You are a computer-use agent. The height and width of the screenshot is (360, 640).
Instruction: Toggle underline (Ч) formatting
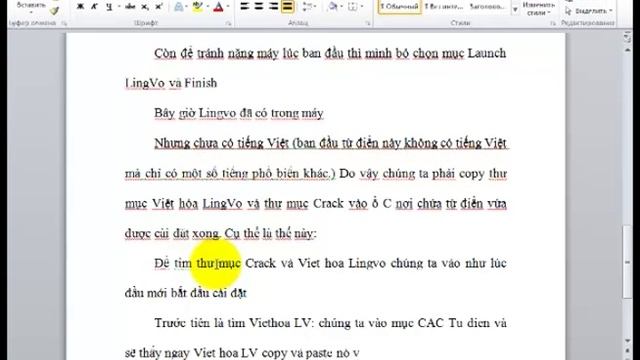109,7
